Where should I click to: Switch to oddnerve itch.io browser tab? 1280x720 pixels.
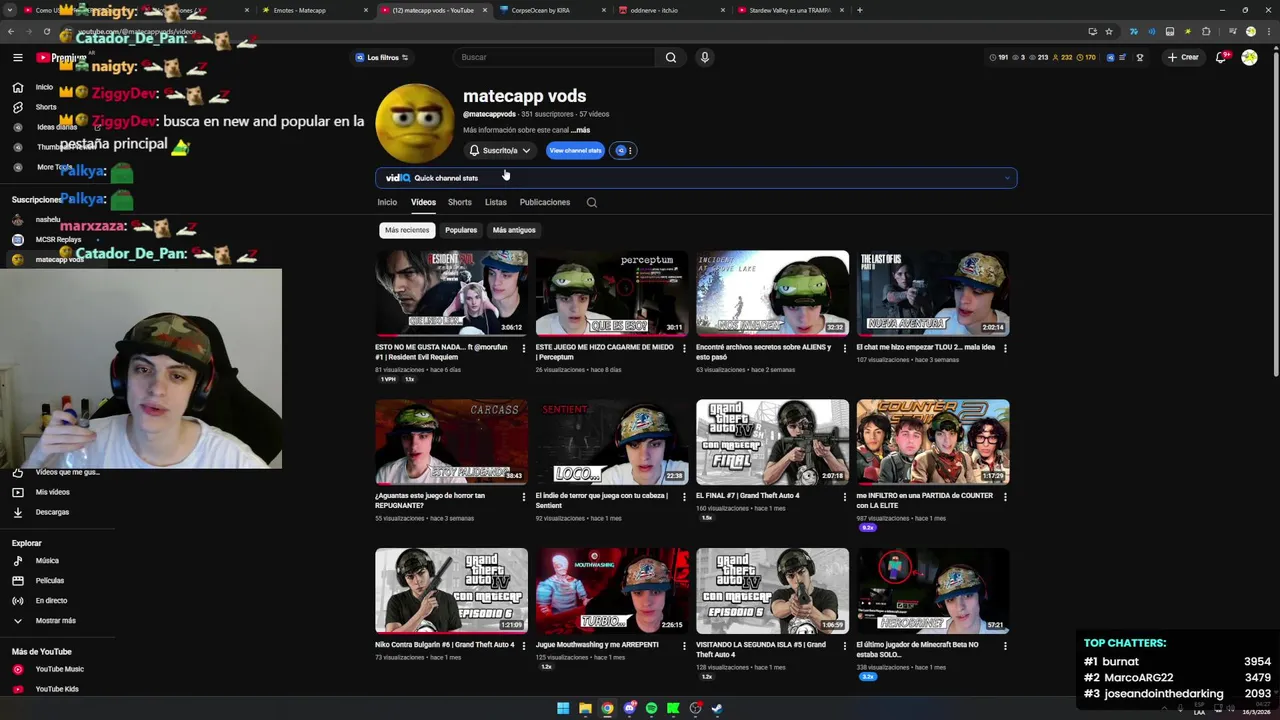point(670,10)
